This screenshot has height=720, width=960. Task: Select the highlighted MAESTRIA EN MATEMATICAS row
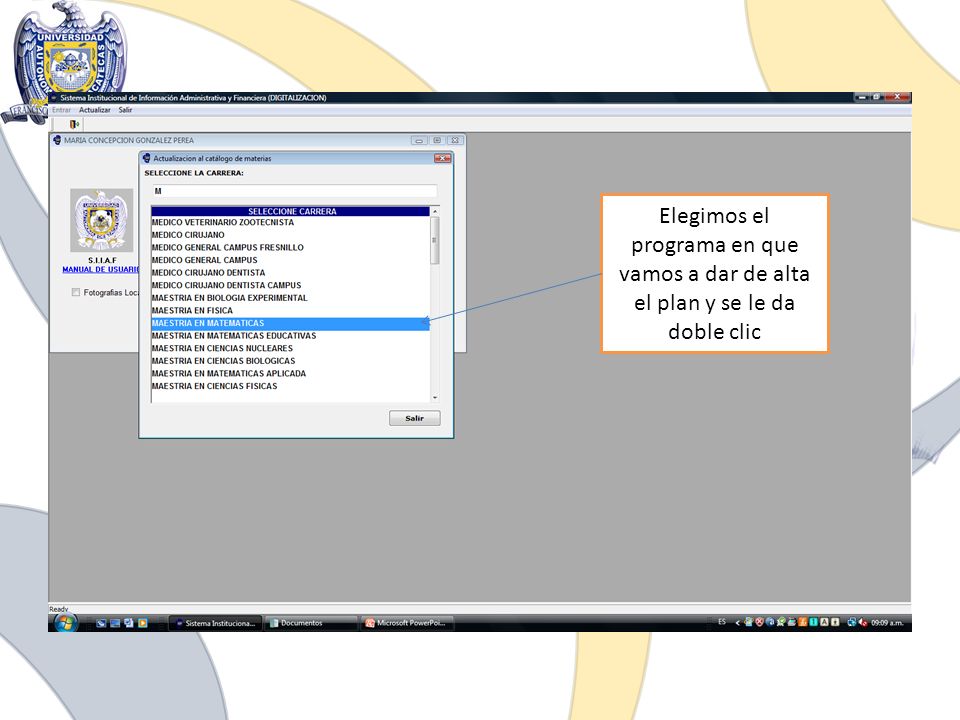pyautogui.click(x=291, y=323)
